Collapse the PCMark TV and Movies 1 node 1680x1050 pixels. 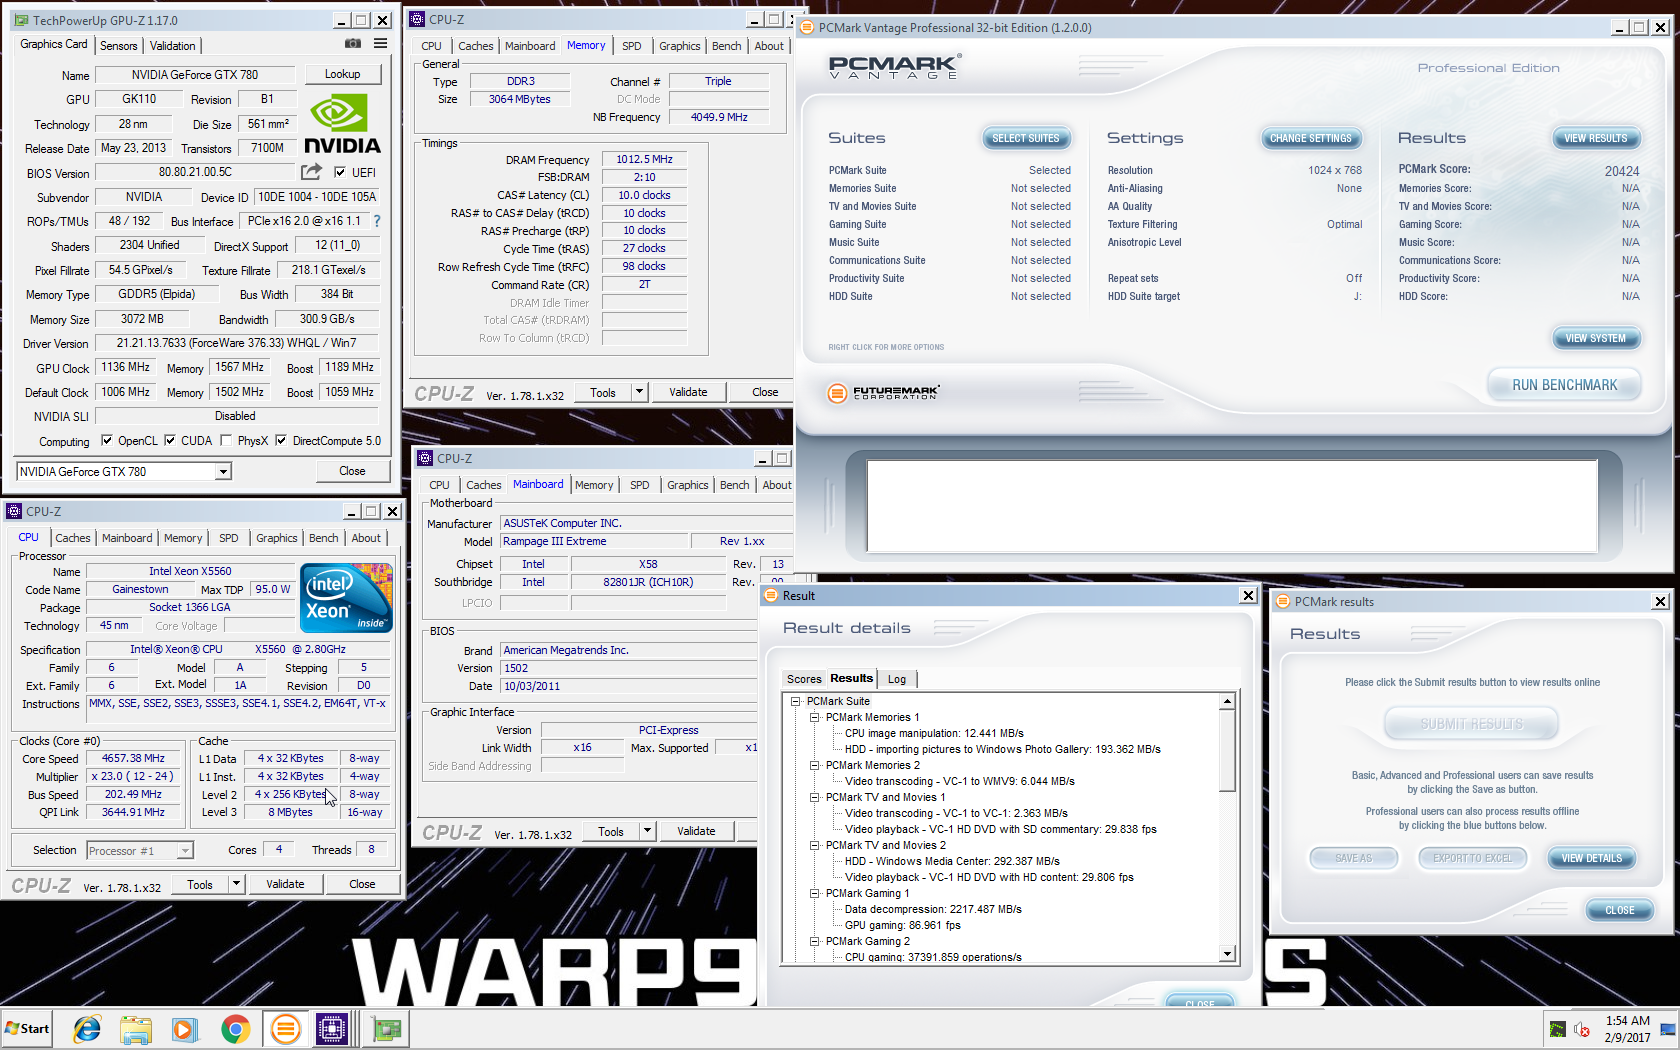(x=815, y=797)
